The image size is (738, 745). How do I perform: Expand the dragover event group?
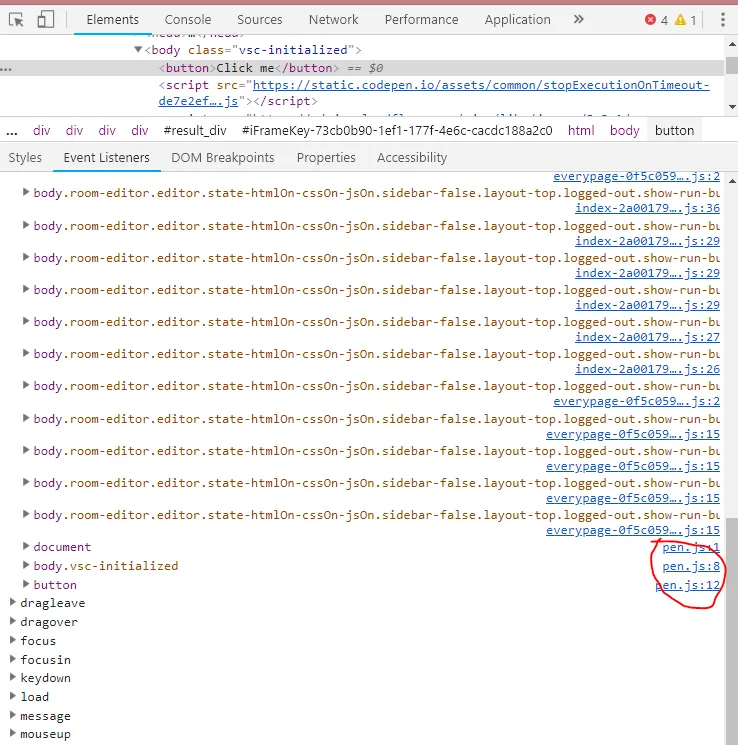coord(13,621)
